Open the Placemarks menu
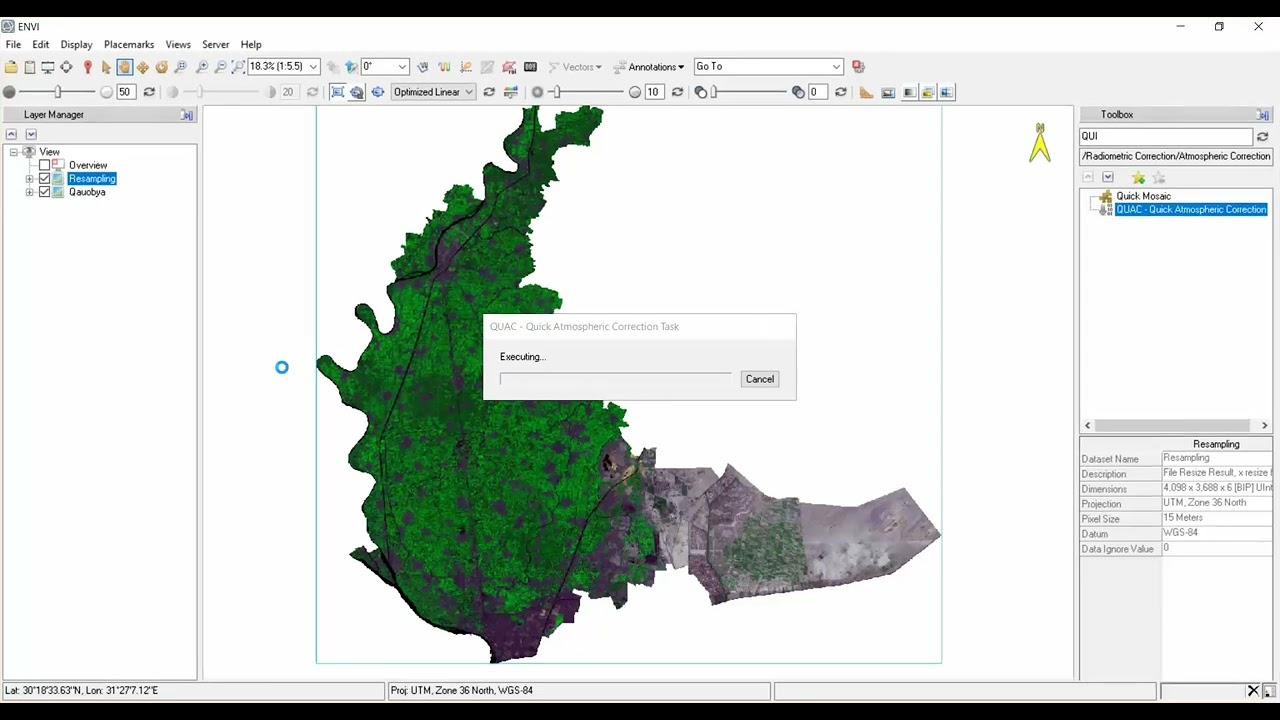The image size is (1280, 720). (x=128, y=45)
